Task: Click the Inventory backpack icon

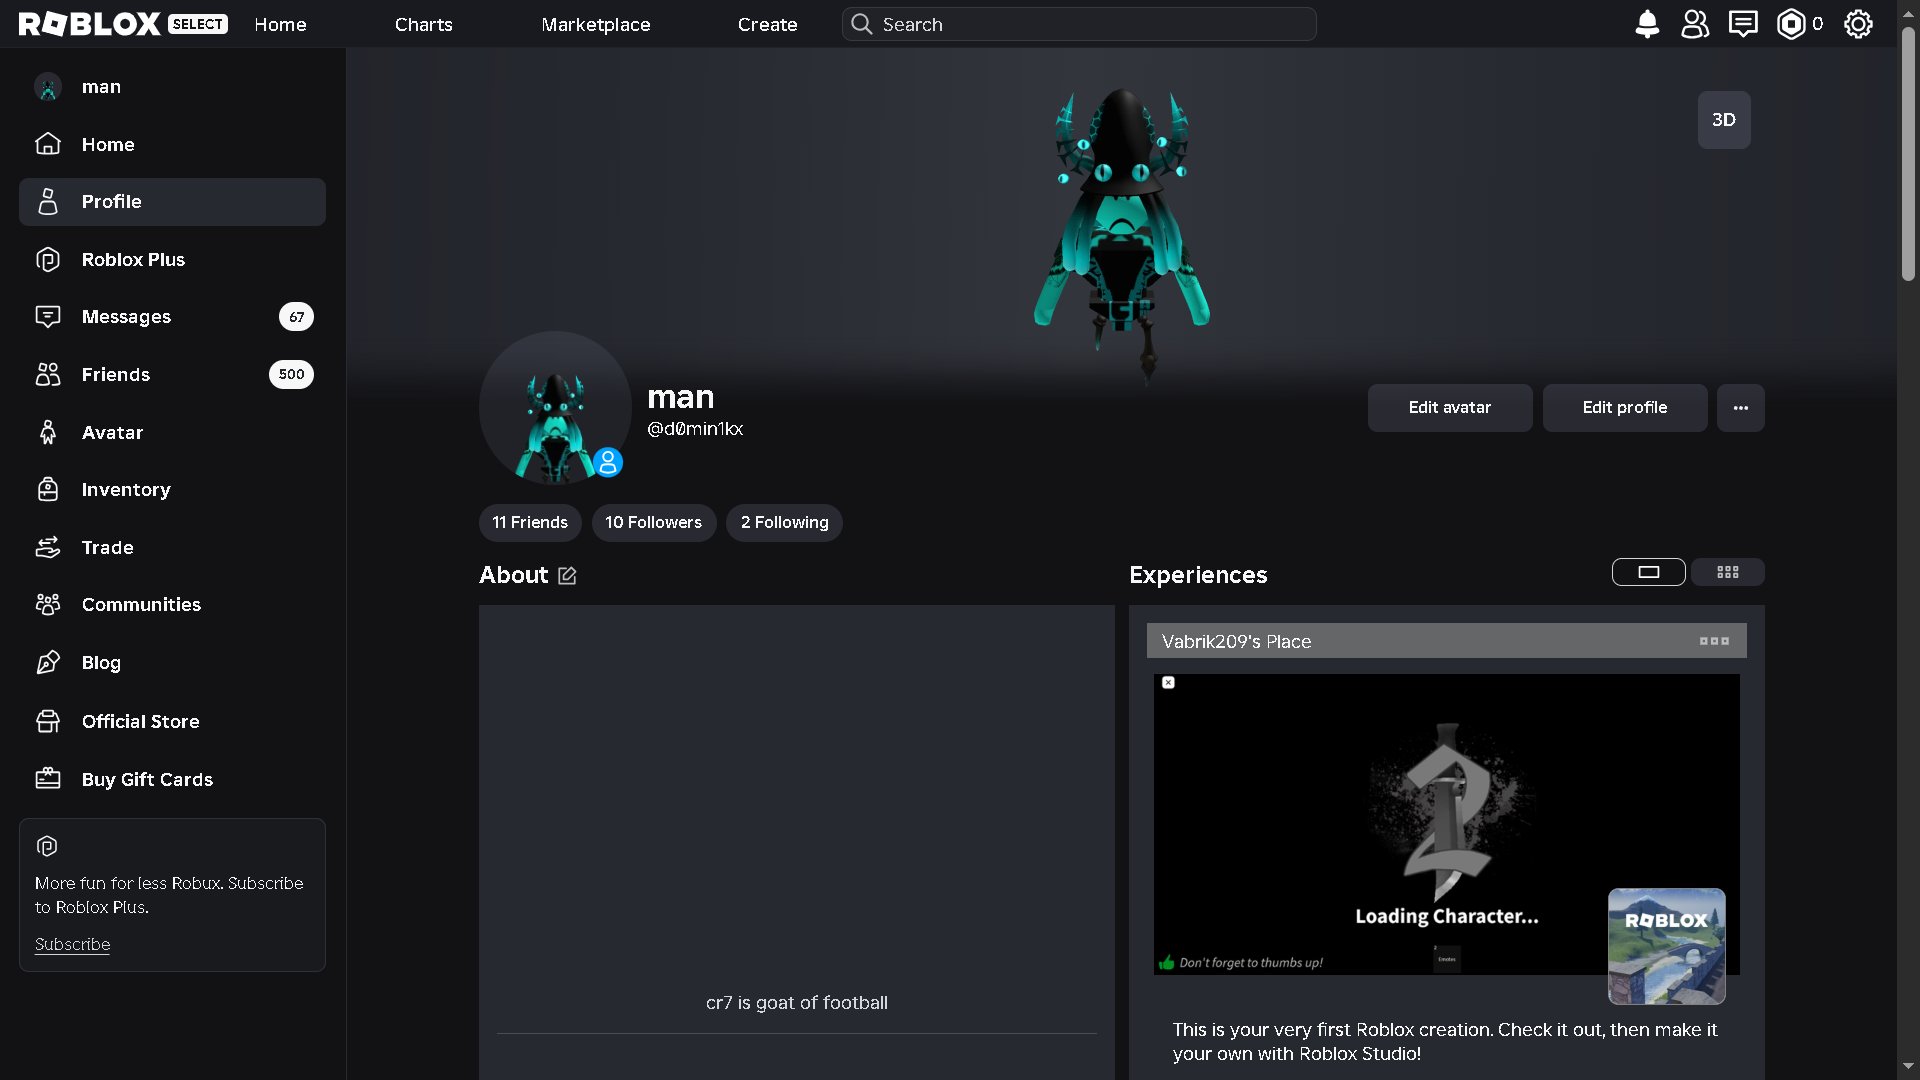Action: (x=48, y=490)
